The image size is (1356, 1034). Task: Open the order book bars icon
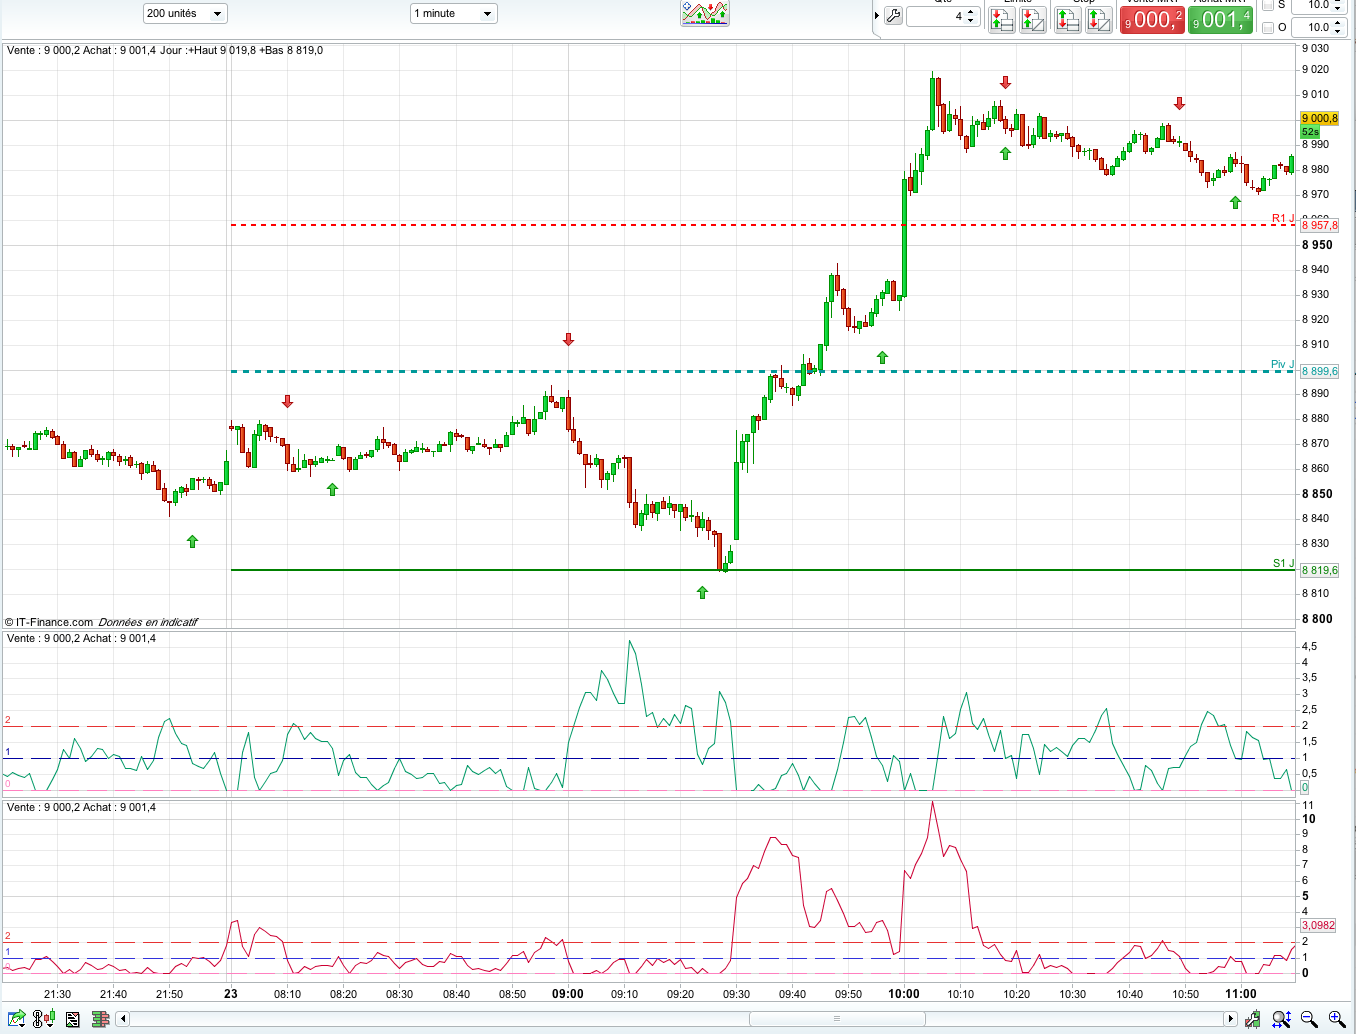[x=100, y=1019]
